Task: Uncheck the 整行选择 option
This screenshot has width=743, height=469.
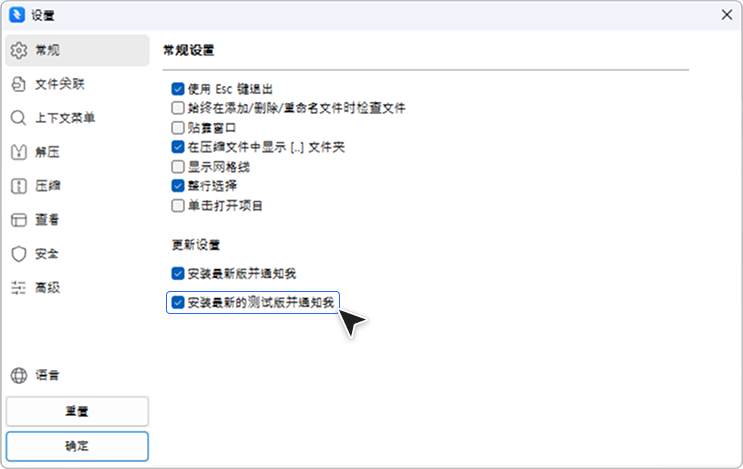Action: tap(178, 185)
